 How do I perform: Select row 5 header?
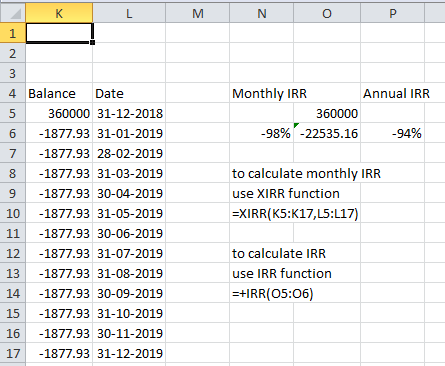[13, 113]
